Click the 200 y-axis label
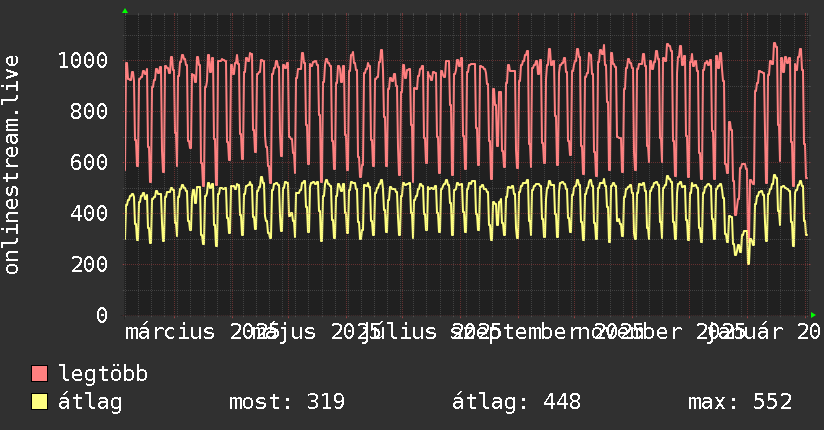Viewport: 824px width, 430px height. [x=89, y=264]
